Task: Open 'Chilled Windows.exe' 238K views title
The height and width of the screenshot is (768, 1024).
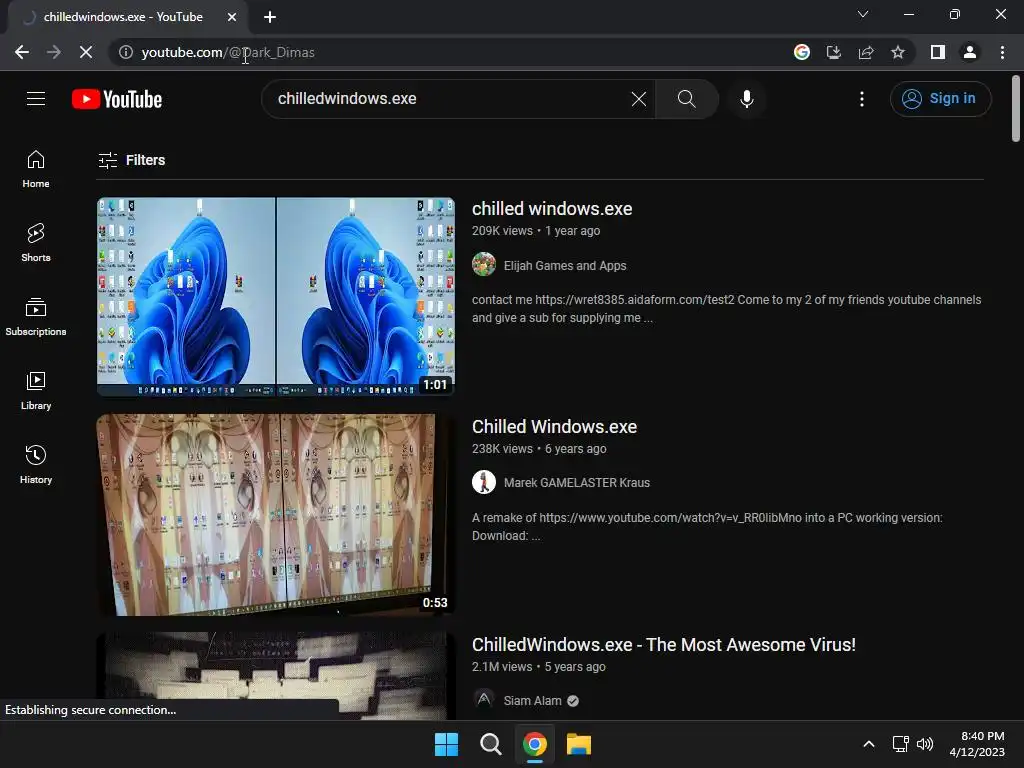Action: tap(554, 426)
